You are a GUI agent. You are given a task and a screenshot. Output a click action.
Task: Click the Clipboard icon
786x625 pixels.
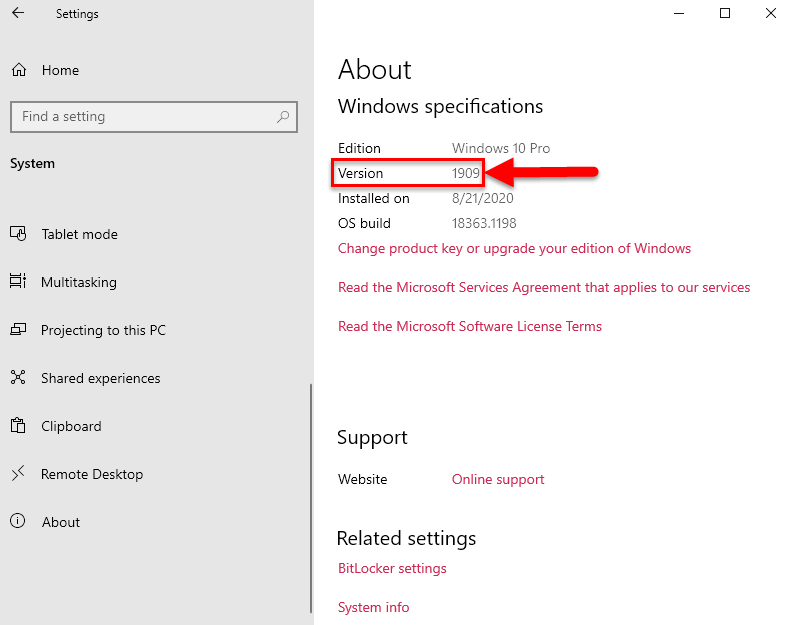18,426
